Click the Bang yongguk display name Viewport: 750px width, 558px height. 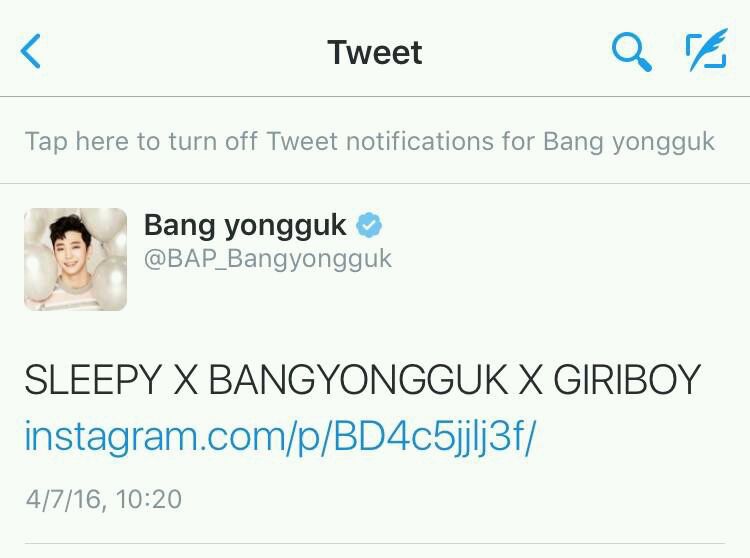coord(245,226)
